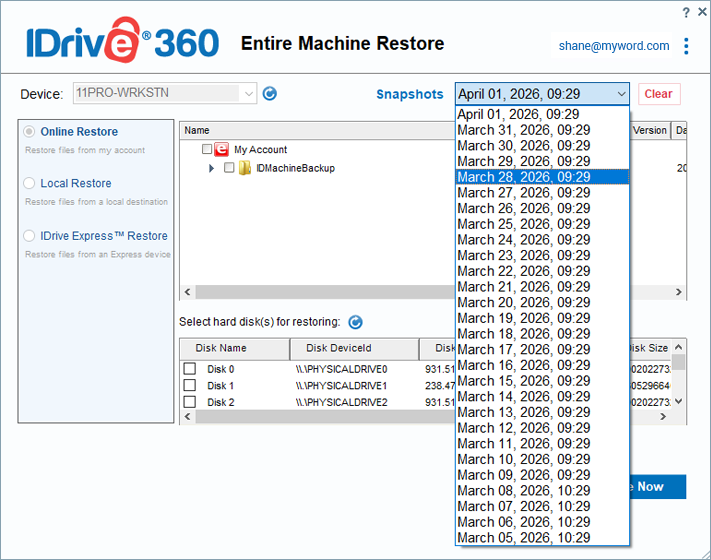This screenshot has height=560, width=711.
Task: Select the Online Restore radio button
Action: click(30, 132)
